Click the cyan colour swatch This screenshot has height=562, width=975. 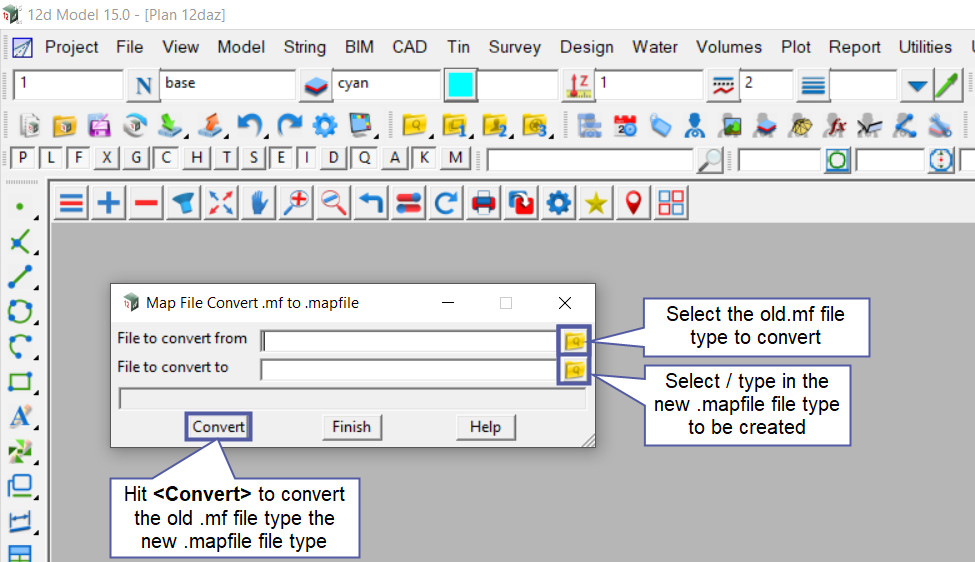[461, 85]
